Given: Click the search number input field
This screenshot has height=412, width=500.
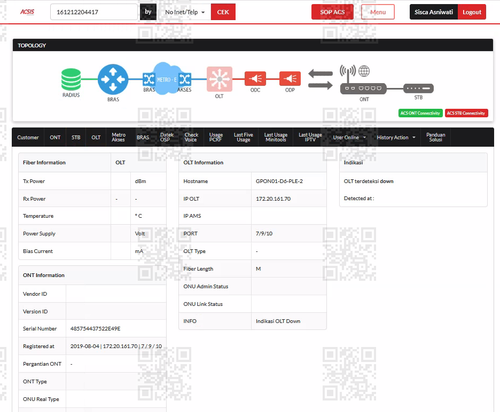Looking at the screenshot, I should pyautogui.click(x=94, y=12).
